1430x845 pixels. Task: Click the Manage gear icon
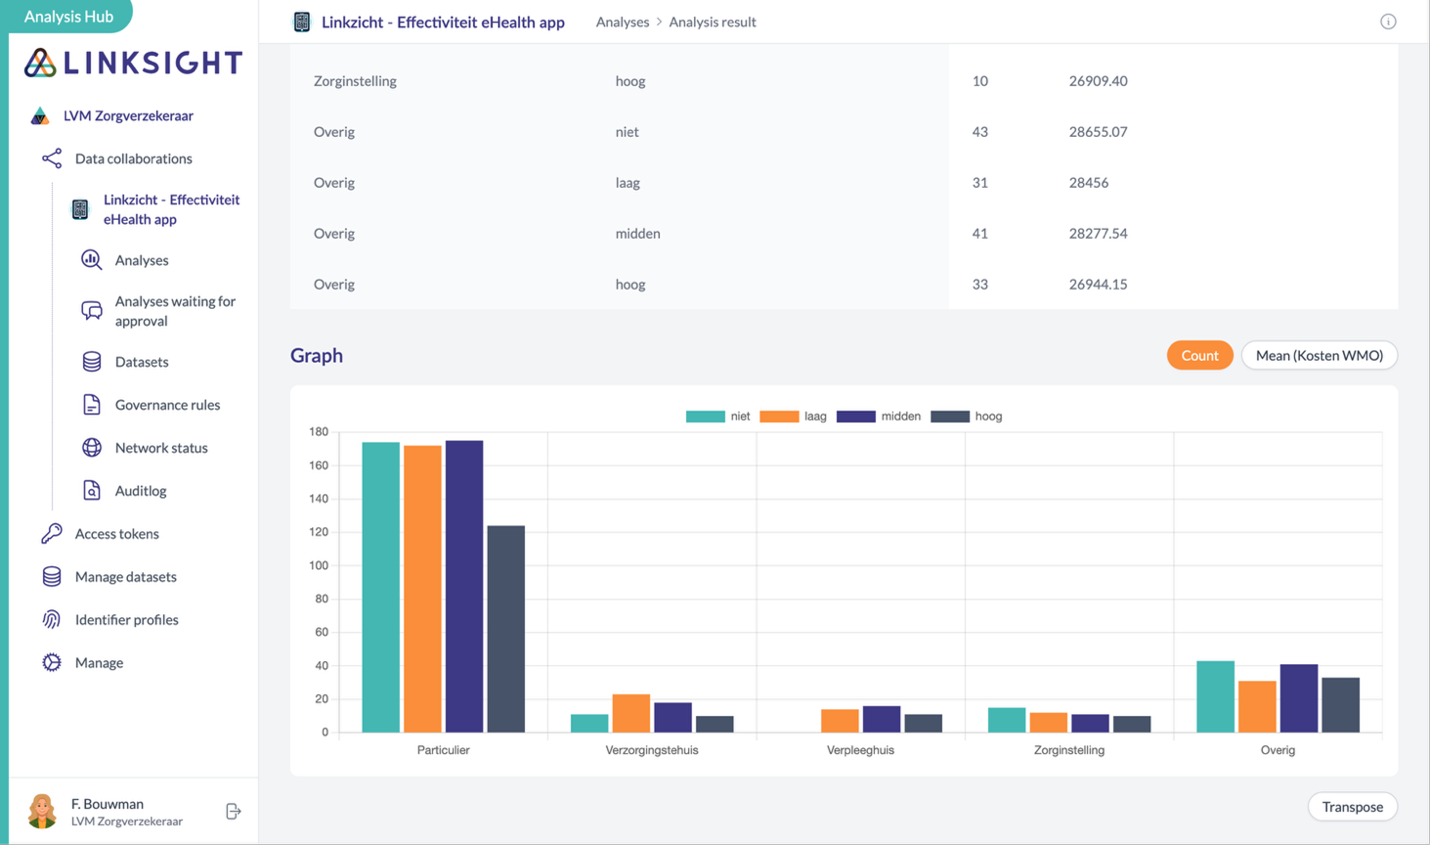[52, 663]
